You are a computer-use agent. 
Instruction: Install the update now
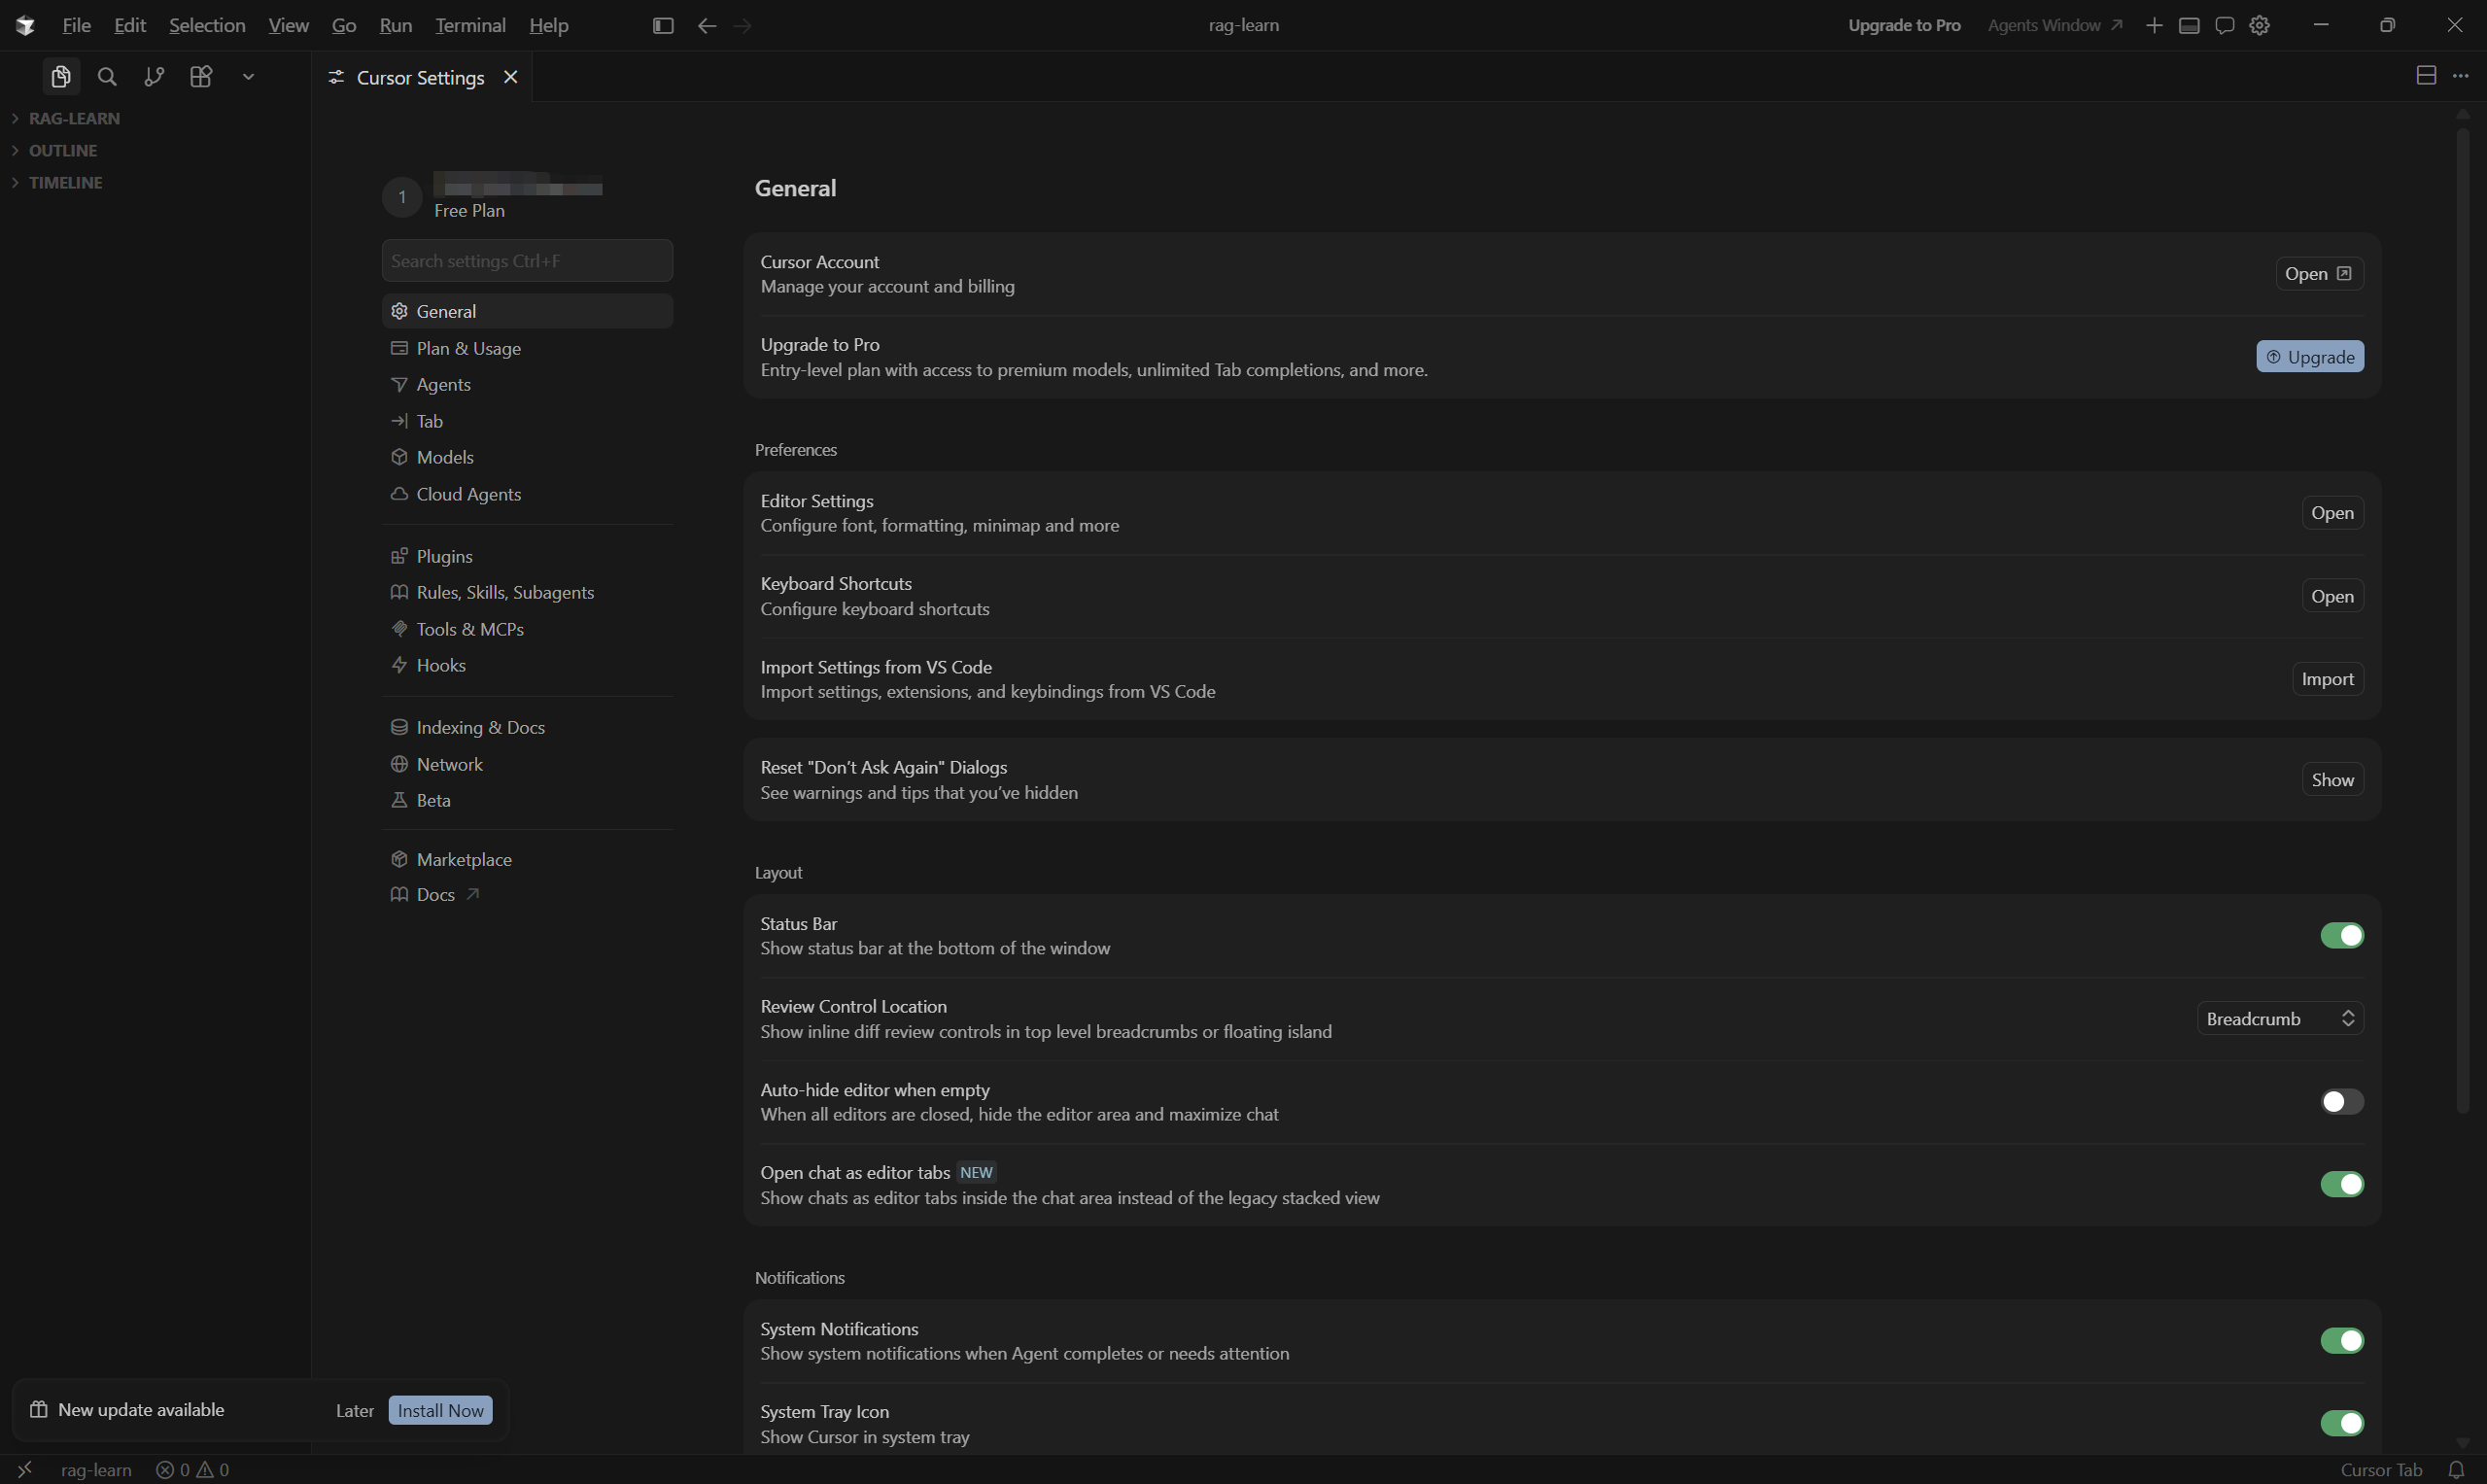tap(440, 1410)
